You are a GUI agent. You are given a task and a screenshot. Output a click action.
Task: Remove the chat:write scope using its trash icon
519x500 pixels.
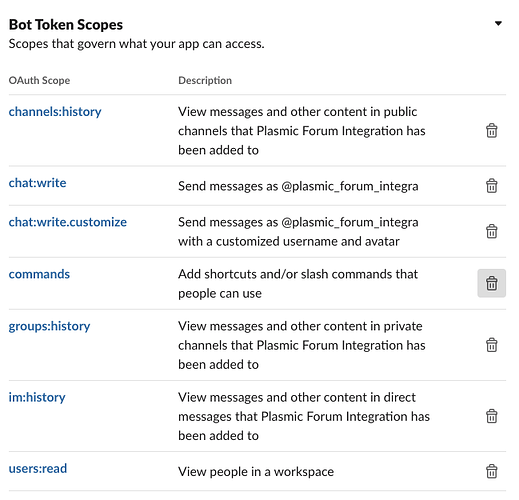[492, 186]
